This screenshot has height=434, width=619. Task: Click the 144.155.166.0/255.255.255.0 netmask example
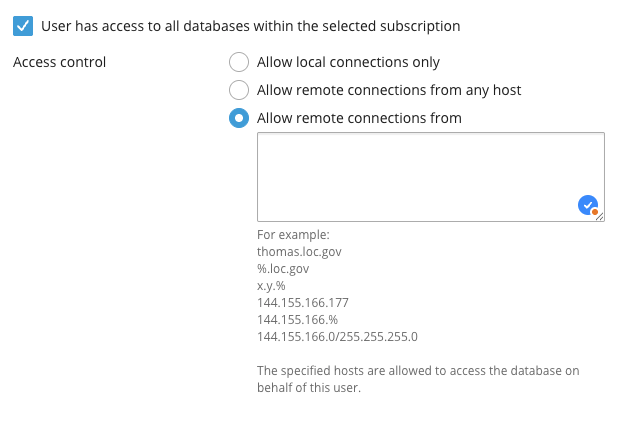click(x=337, y=336)
